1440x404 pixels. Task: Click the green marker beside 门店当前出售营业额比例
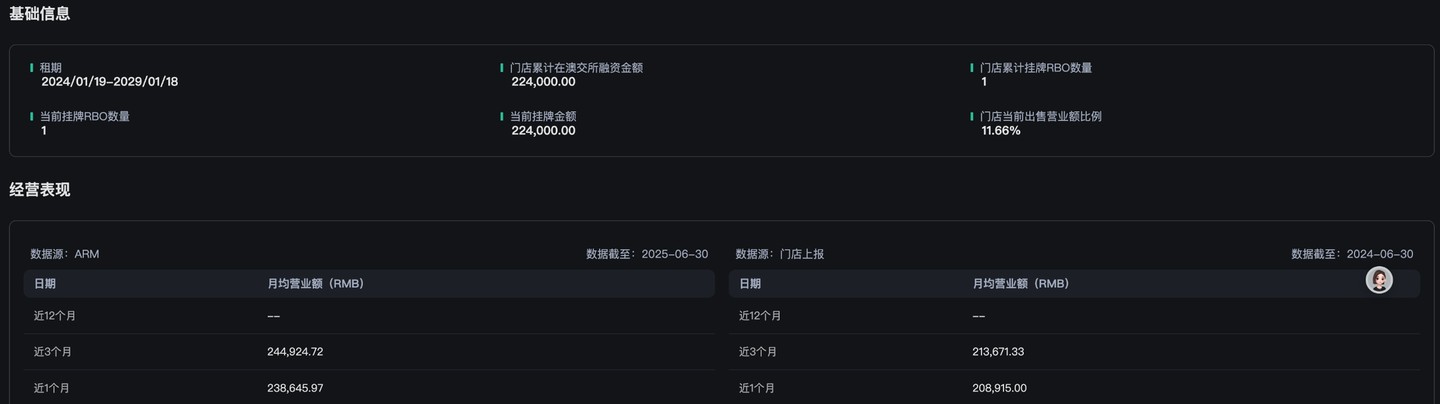(x=972, y=116)
